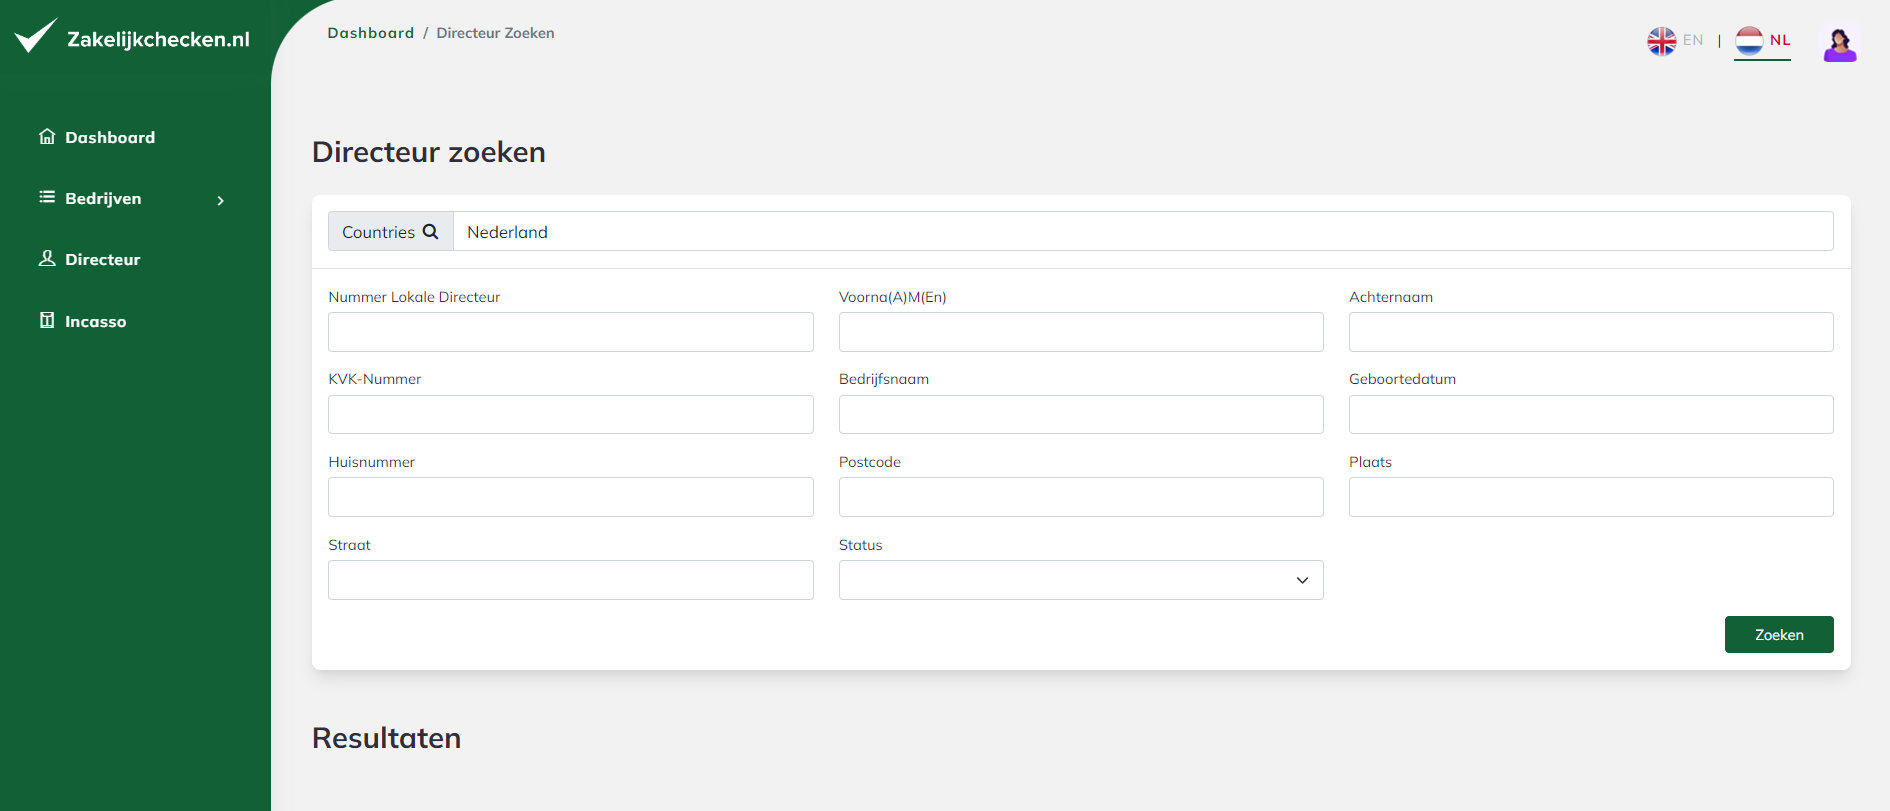This screenshot has height=811, width=1890.
Task: Click the Incasso building icon
Action: [47, 320]
